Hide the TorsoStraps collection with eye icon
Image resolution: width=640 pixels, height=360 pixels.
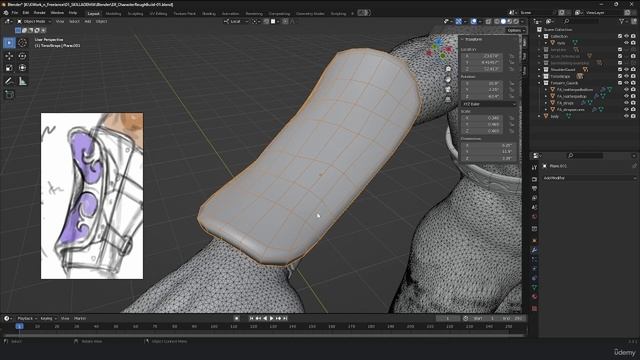(x=627, y=76)
